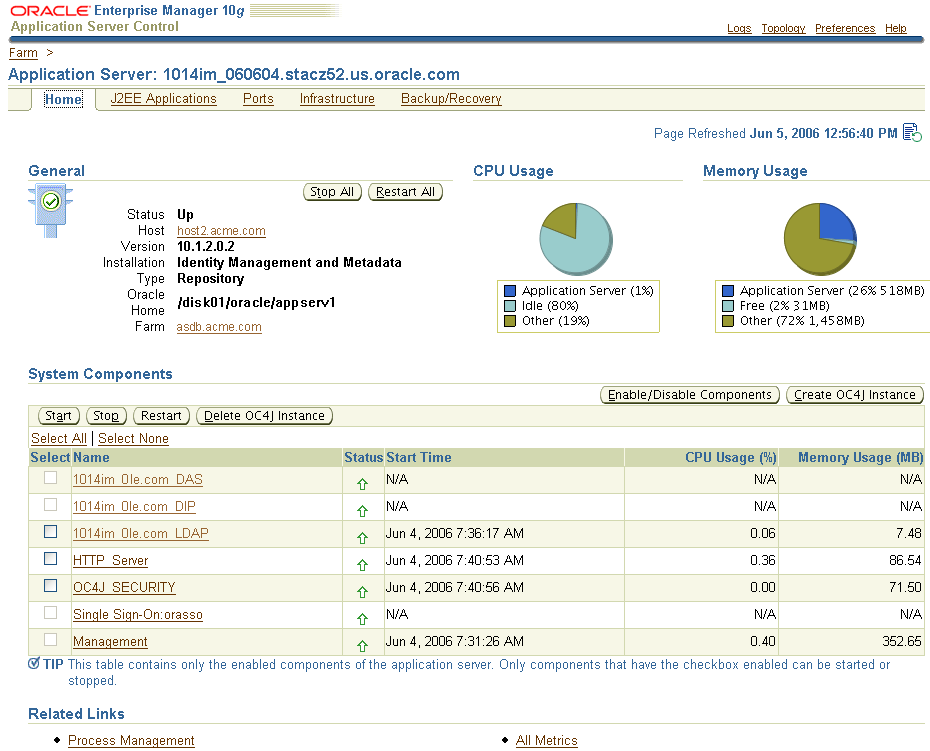Click Create OC4J Instance button
The height and width of the screenshot is (751, 930).
855,395
